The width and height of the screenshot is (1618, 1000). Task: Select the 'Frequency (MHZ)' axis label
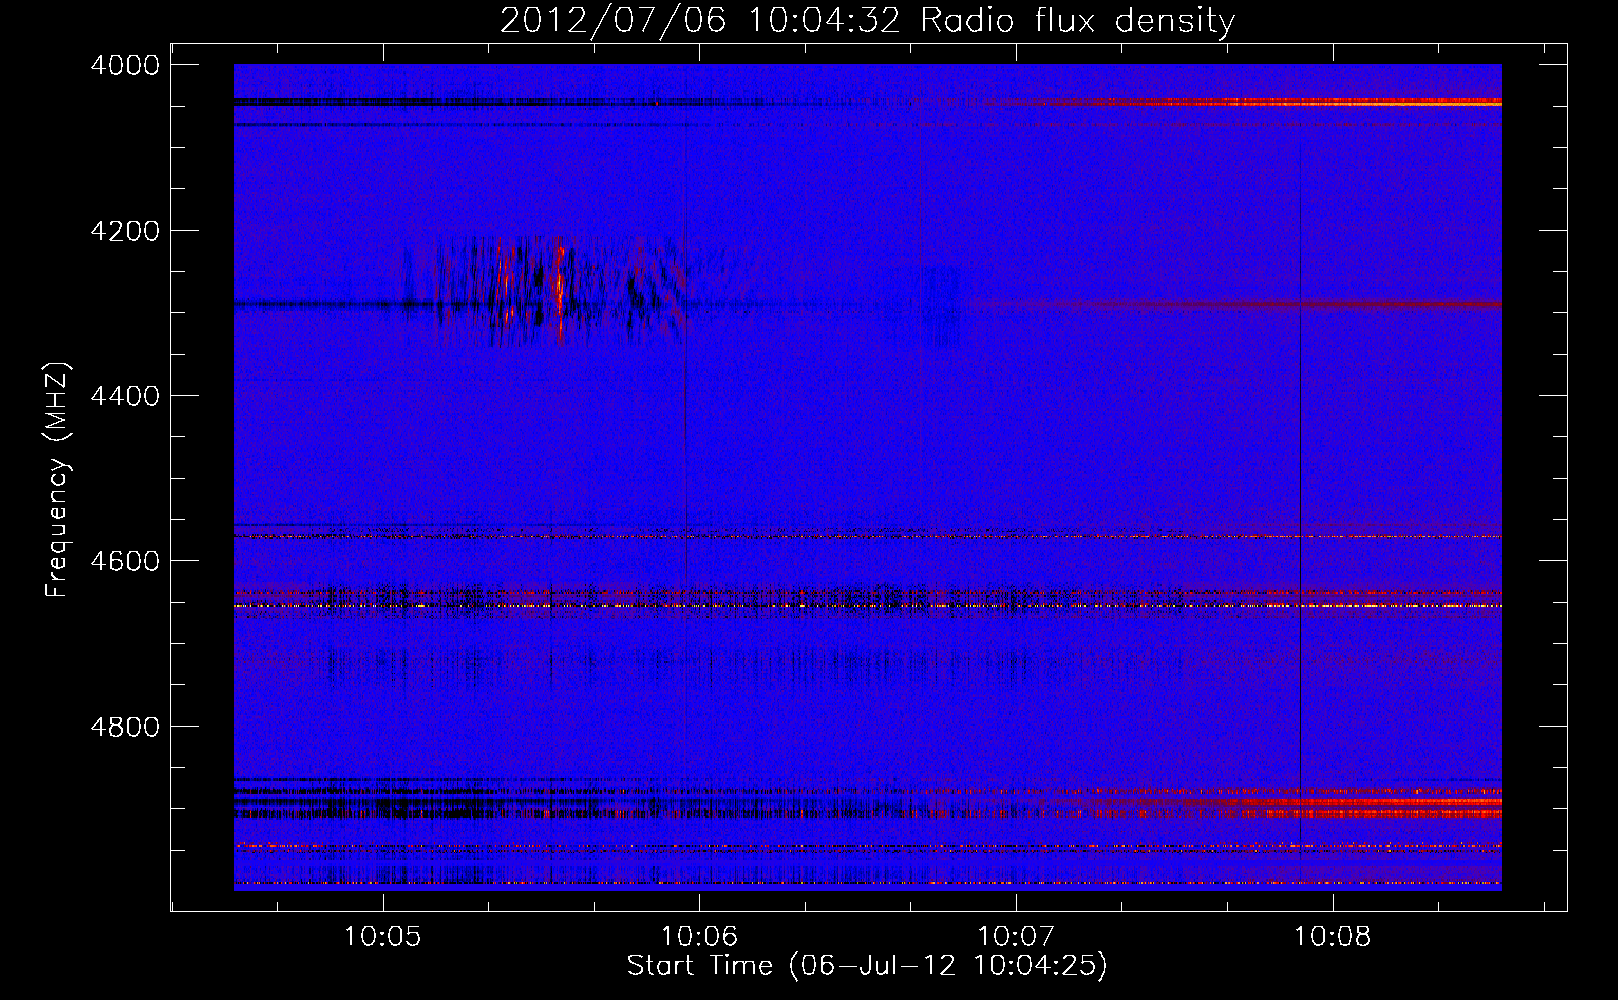[57, 480]
